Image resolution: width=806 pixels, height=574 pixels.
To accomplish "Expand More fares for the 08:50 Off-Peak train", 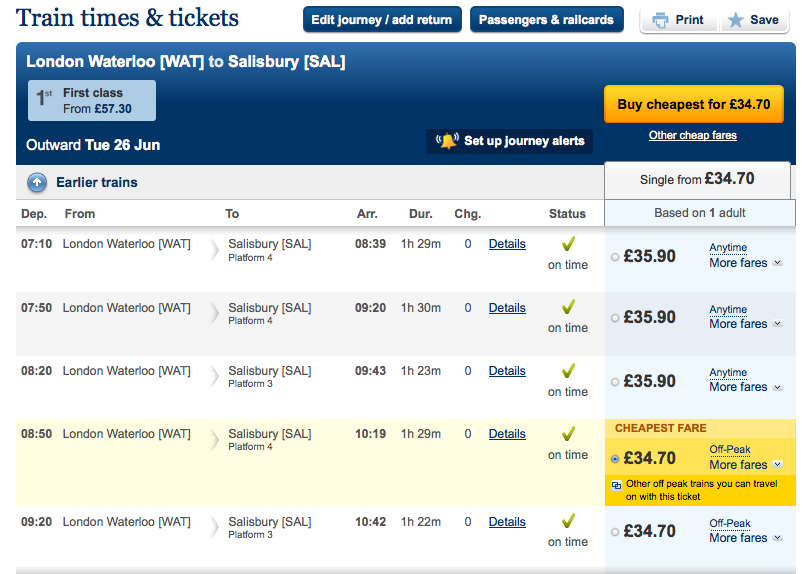I will tap(744, 465).
